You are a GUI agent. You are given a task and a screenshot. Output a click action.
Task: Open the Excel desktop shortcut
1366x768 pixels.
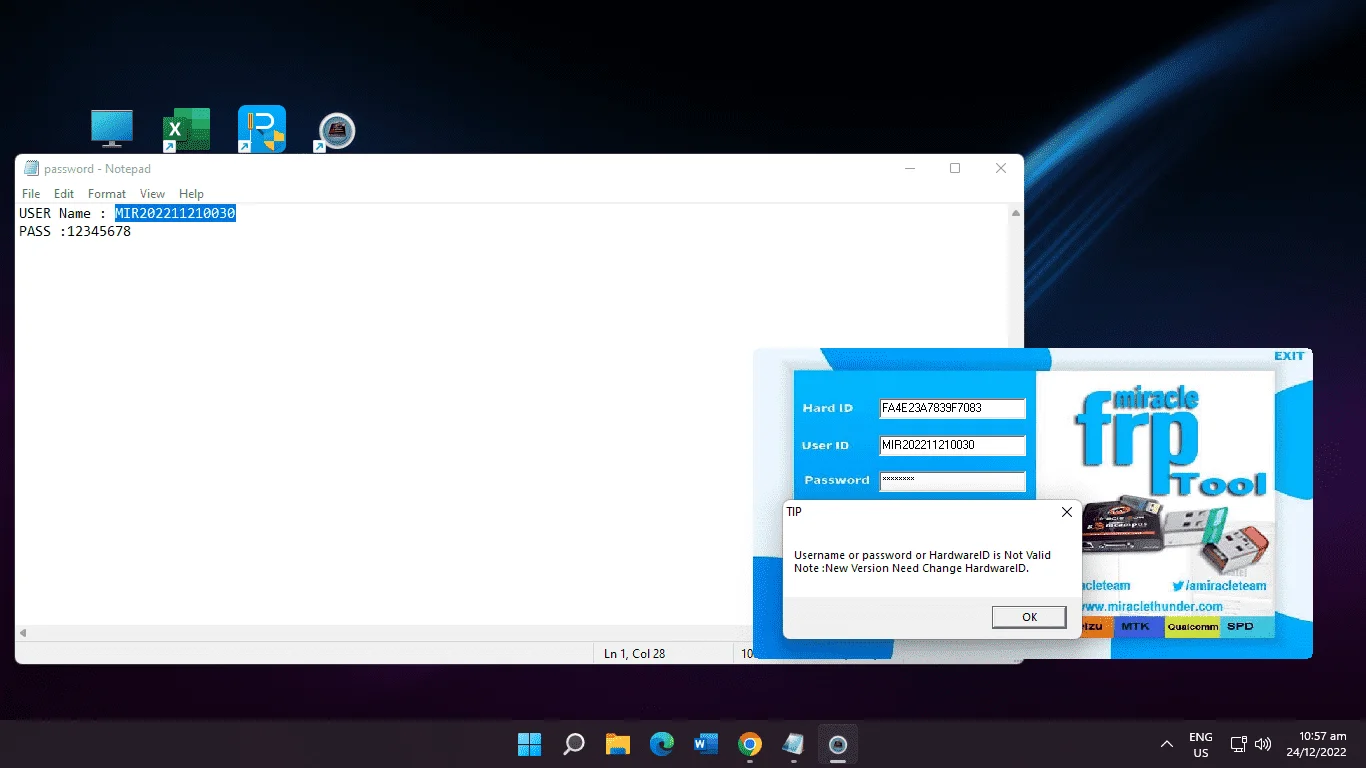click(x=186, y=129)
